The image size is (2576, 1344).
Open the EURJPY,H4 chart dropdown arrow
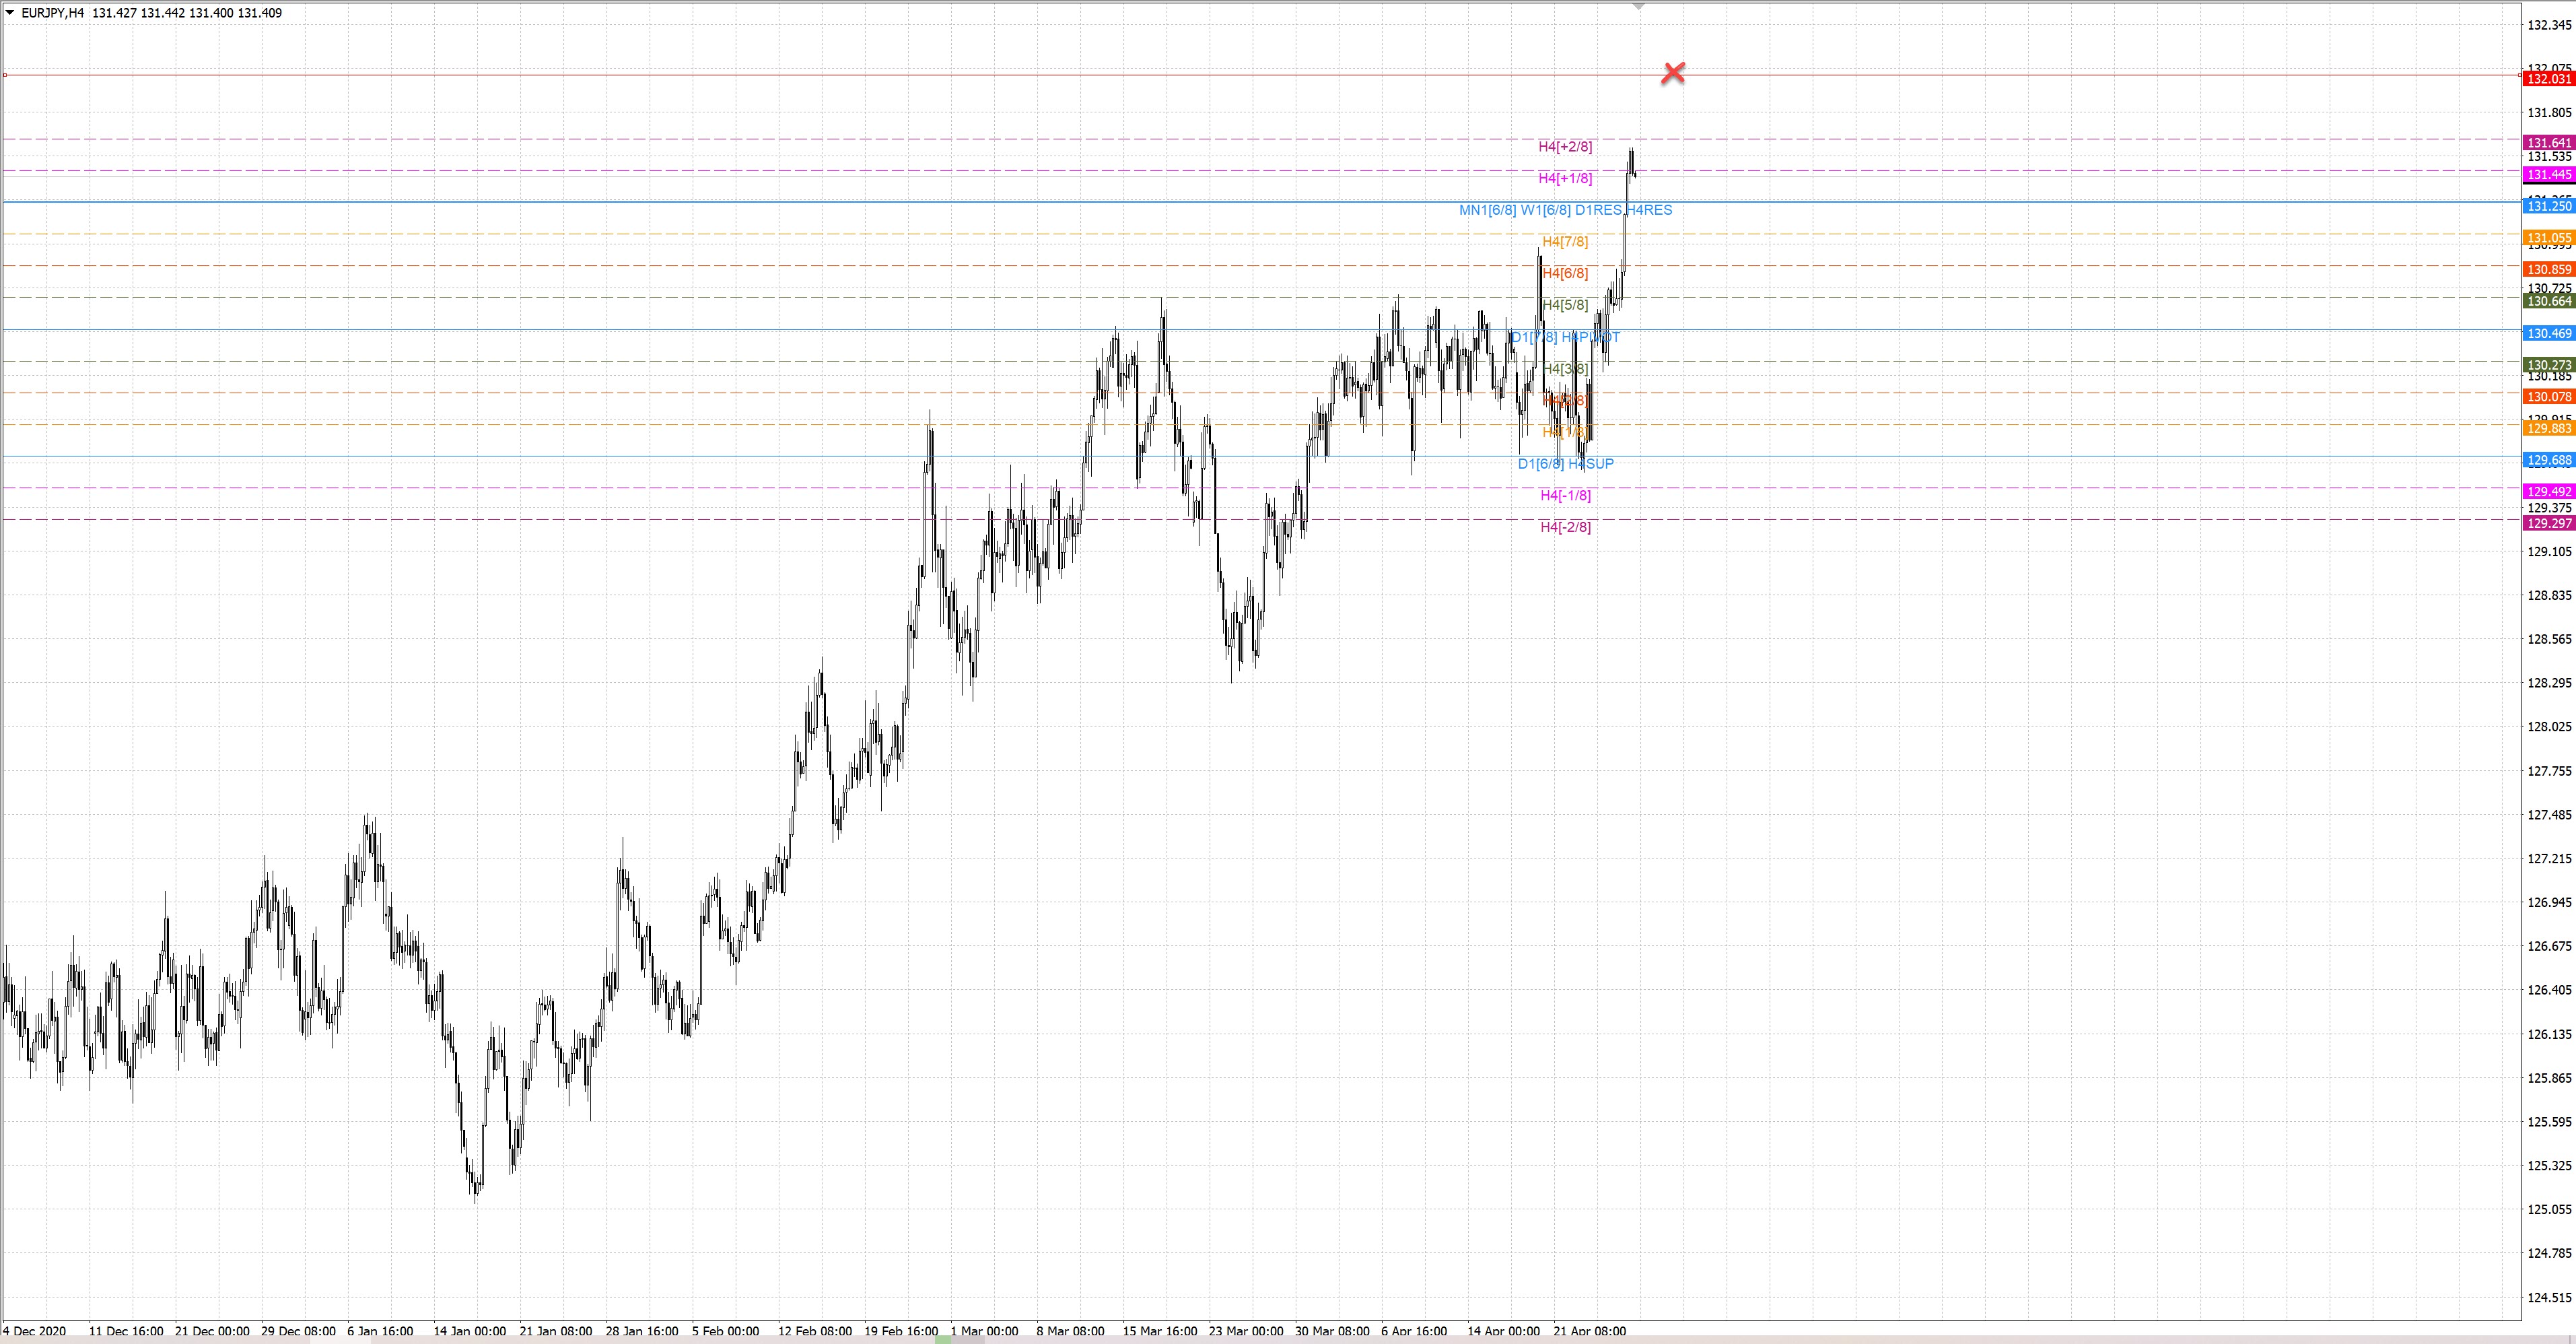tap(10, 13)
